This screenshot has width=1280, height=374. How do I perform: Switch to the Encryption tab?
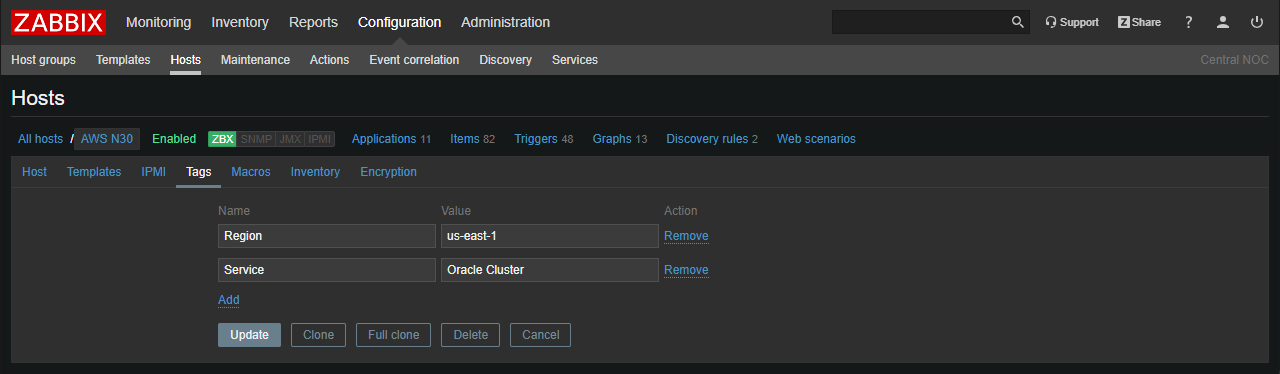point(388,172)
